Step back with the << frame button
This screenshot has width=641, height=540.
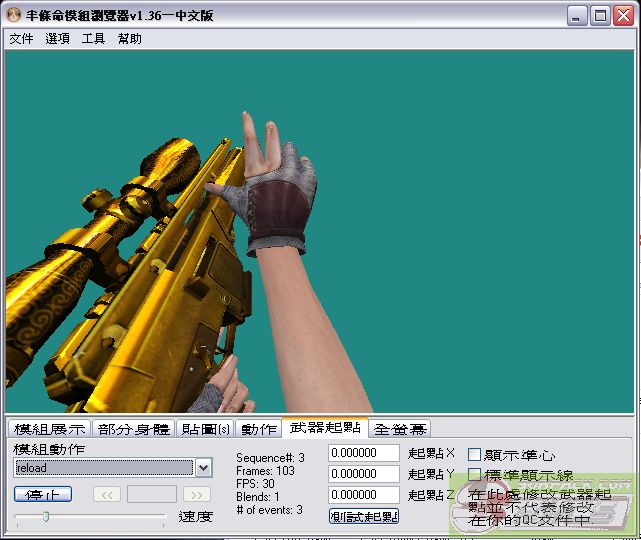(107, 494)
